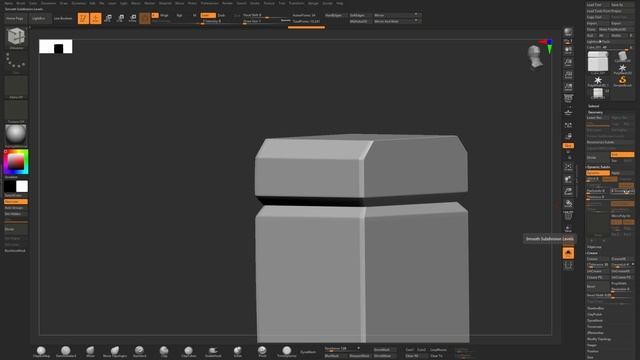The width and height of the screenshot is (640, 360).
Task: Toggle the Mrgb paint mode
Action: pyautogui.click(x=164, y=15)
